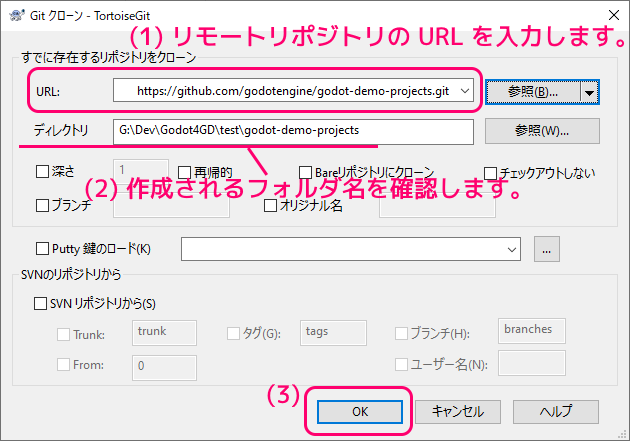The height and width of the screenshot is (441, 630).
Task: Tick the From: checkbox
Action: click(63, 365)
